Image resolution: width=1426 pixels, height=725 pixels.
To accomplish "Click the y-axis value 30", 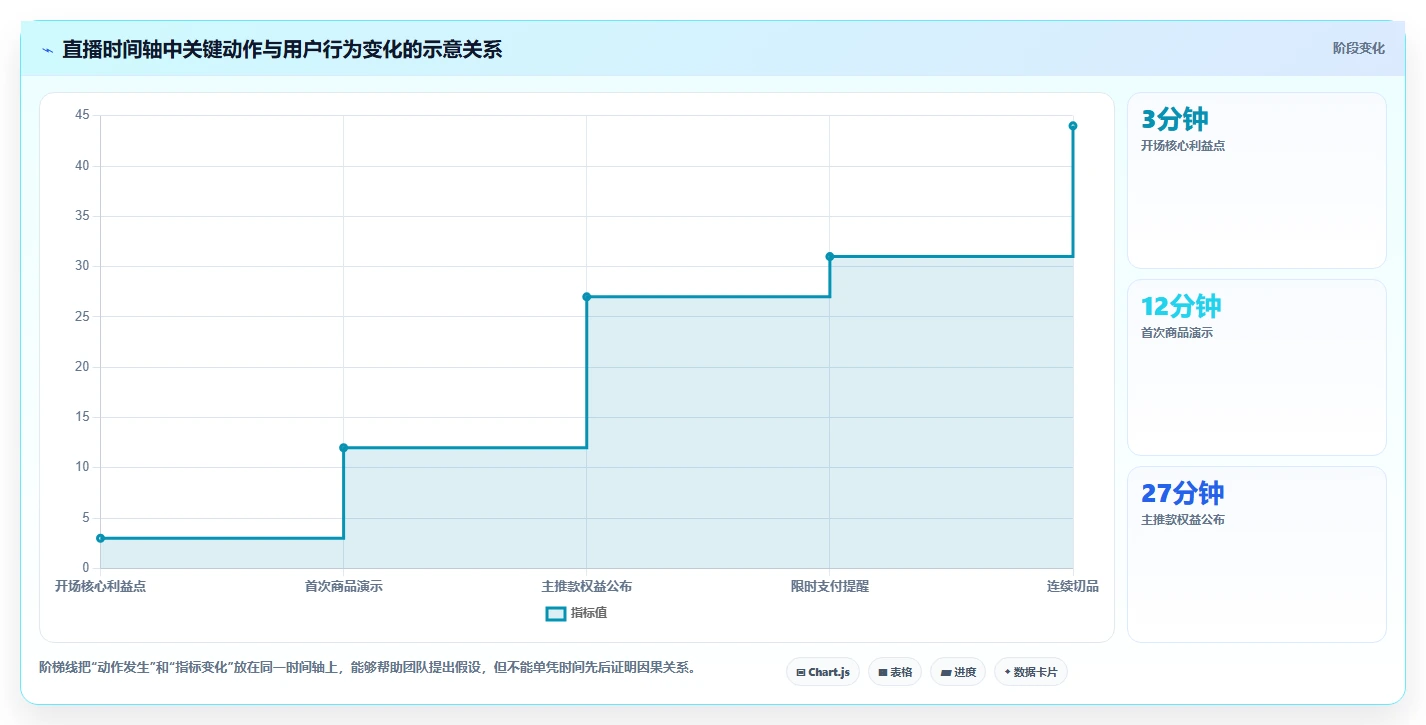I will coord(82,266).
